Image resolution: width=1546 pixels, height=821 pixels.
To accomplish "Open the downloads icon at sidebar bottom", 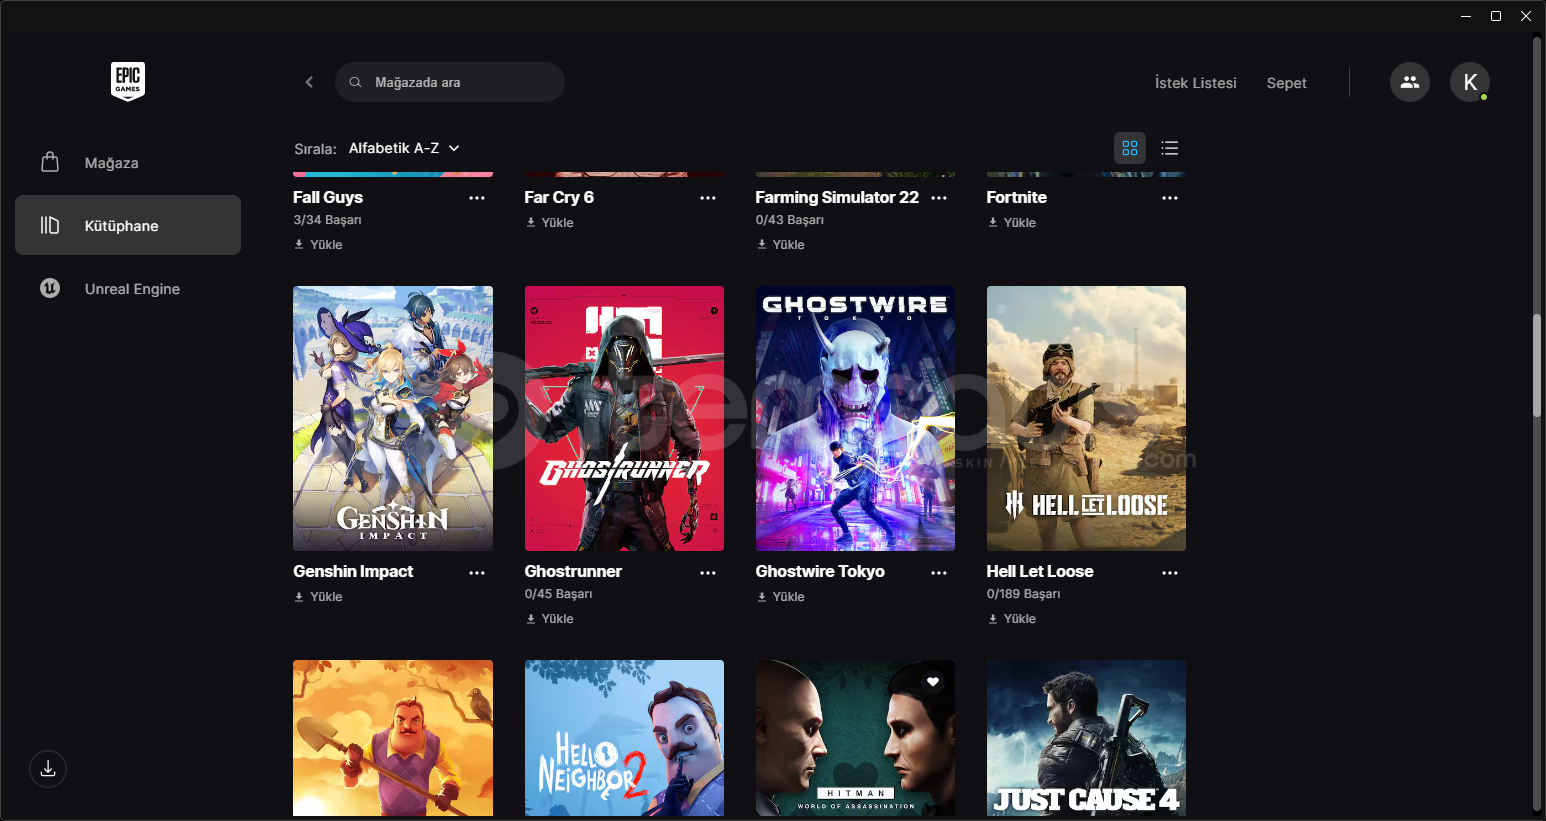I will 48,769.
